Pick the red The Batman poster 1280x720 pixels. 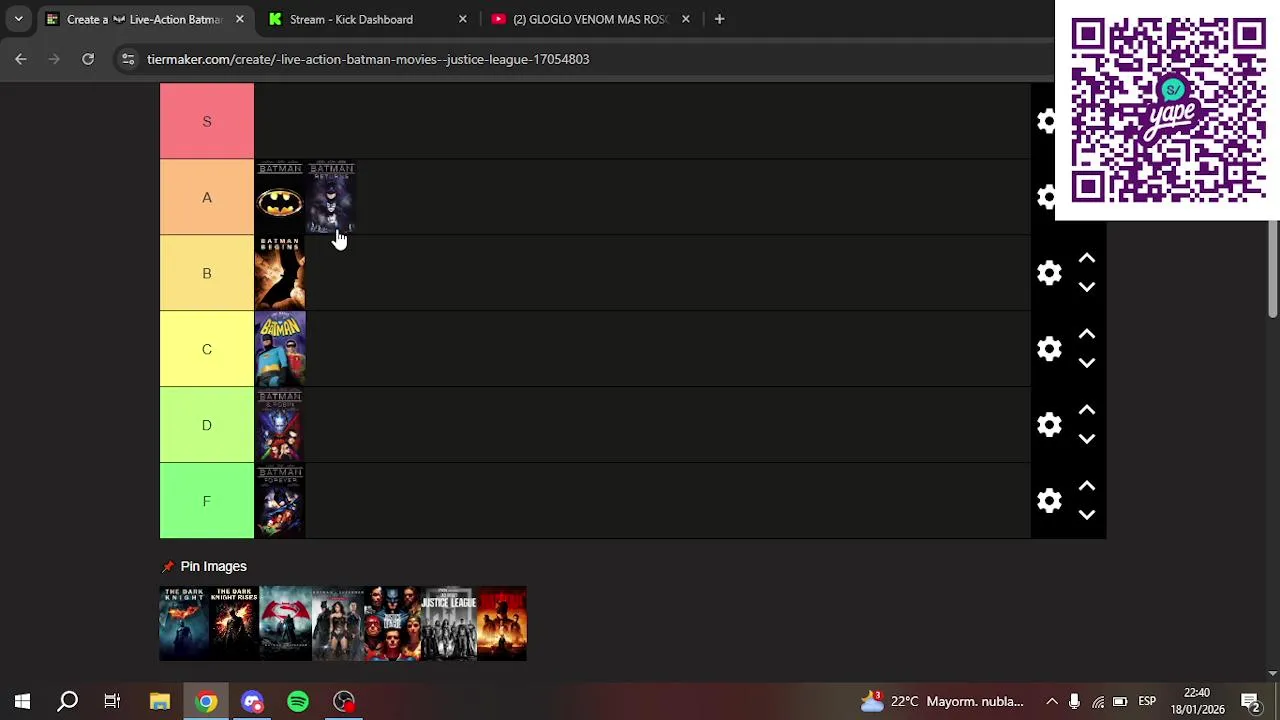(502, 623)
